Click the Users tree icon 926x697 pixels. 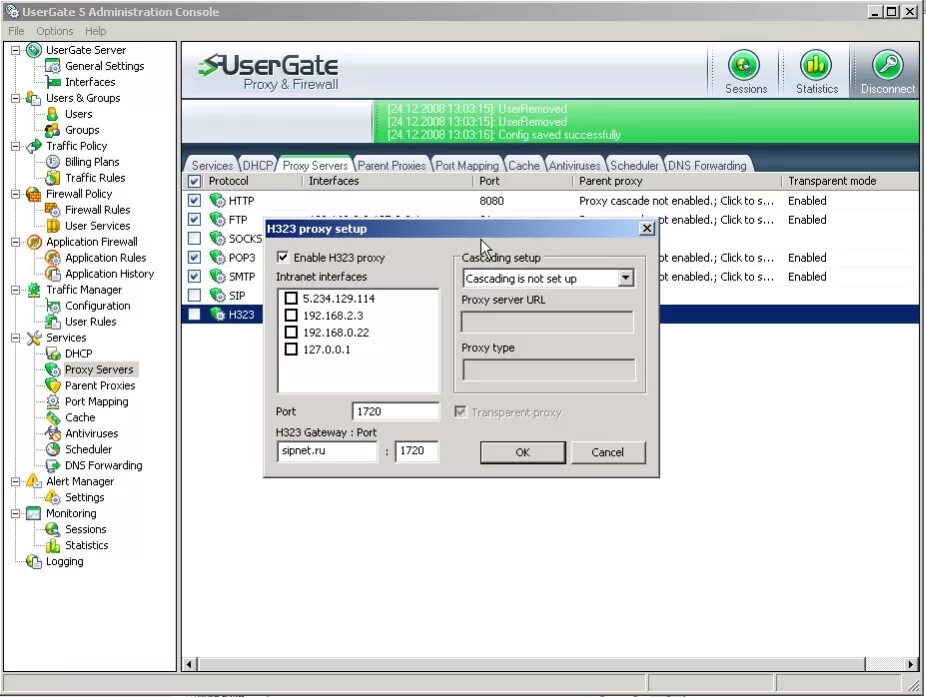53,114
